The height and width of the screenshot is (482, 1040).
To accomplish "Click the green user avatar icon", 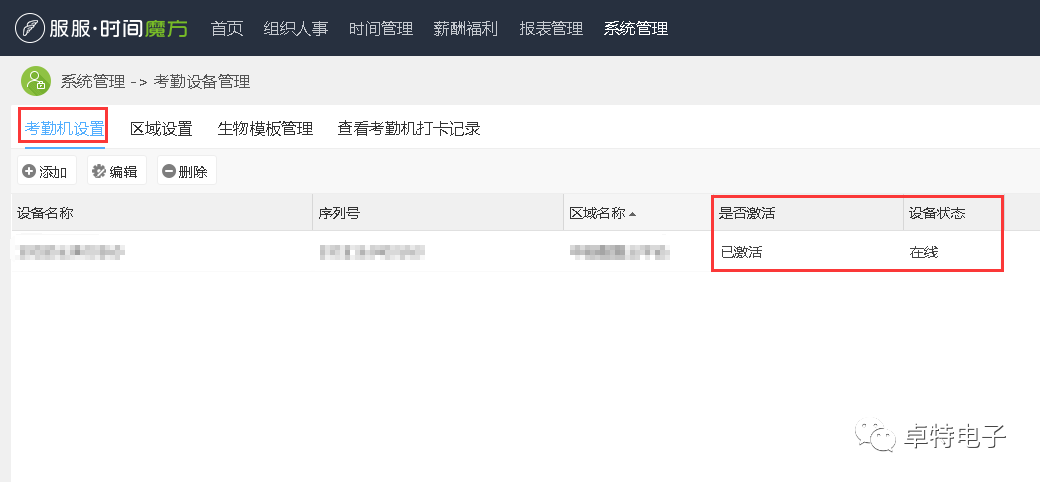I will (x=36, y=81).
